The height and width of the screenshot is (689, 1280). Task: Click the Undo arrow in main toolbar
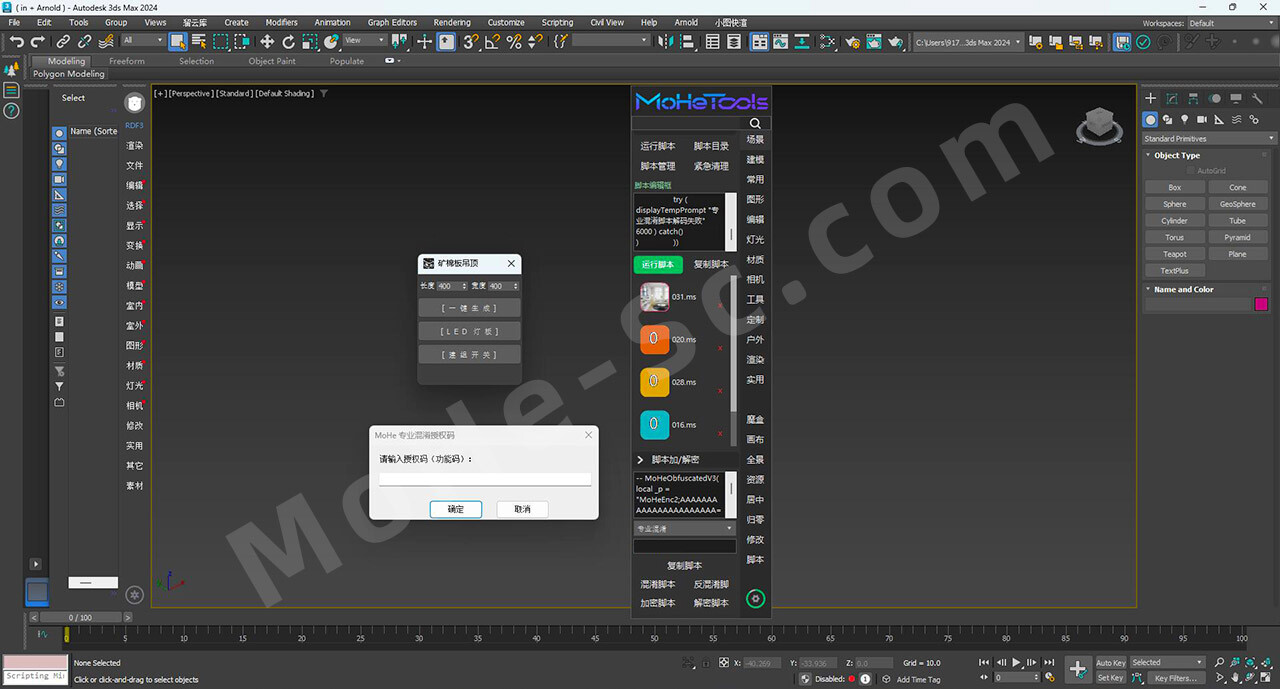coord(17,42)
